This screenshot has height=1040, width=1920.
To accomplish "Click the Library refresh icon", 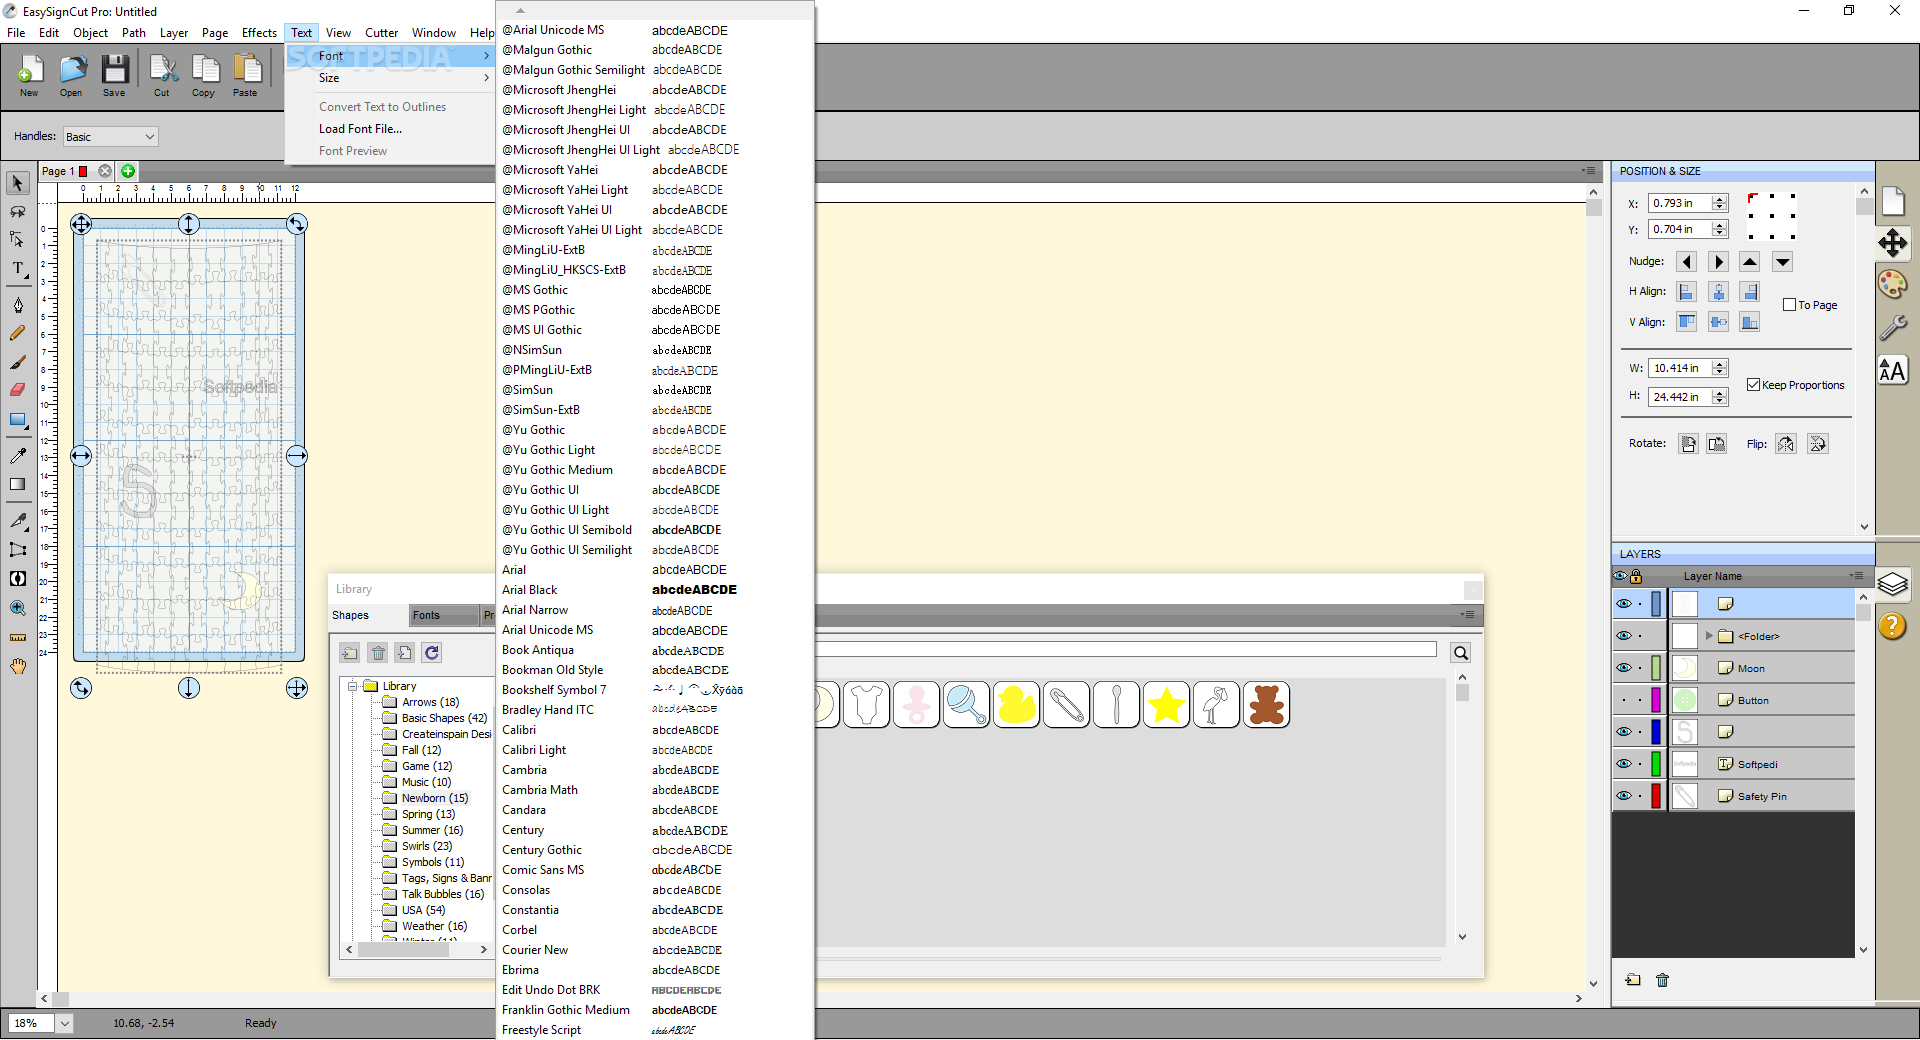I will pyautogui.click(x=432, y=653).
